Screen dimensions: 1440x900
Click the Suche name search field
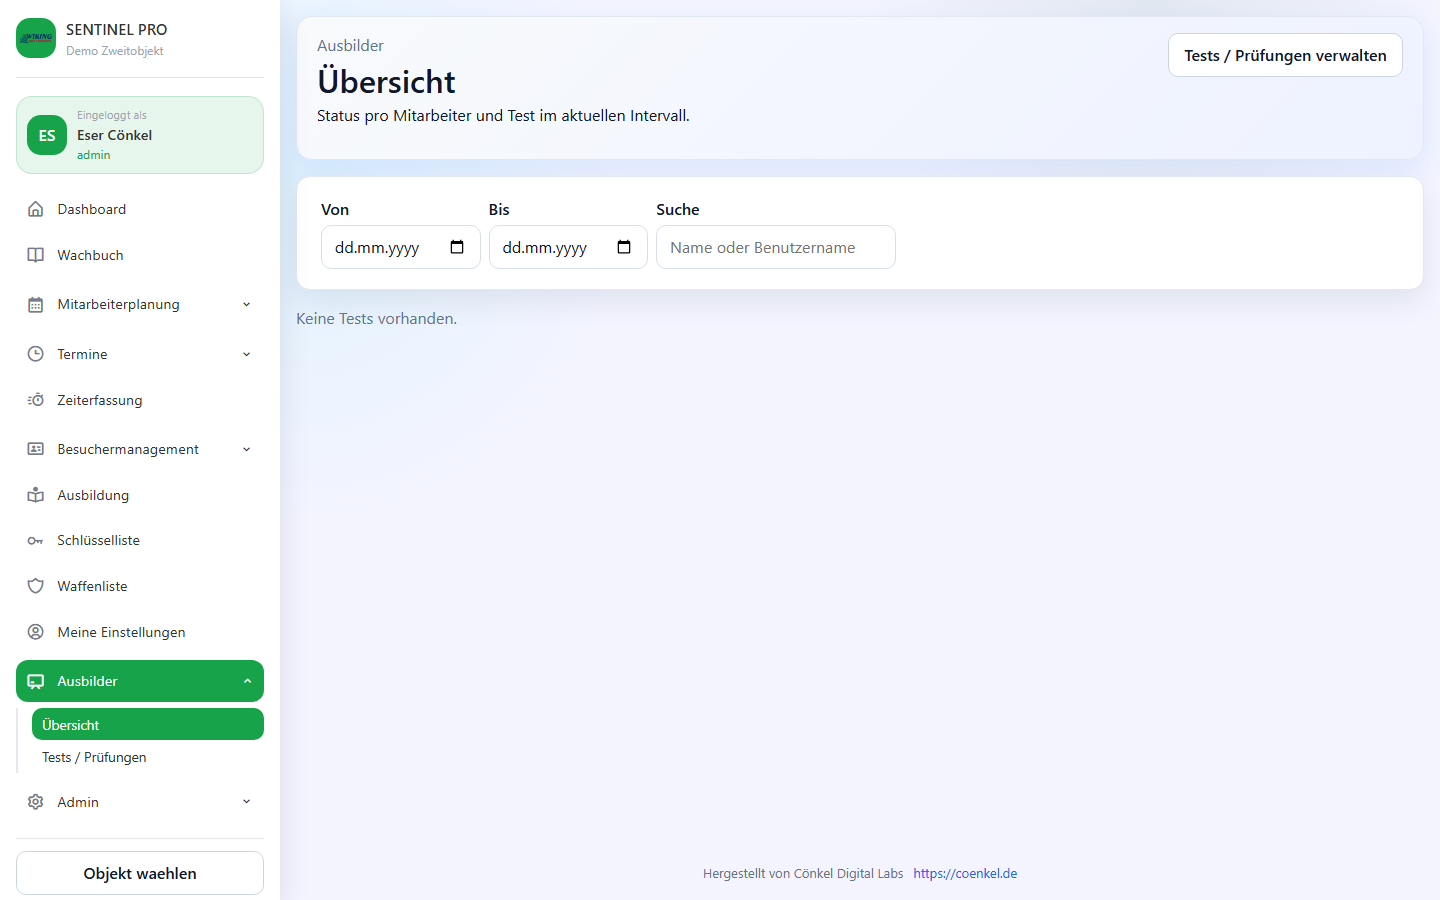pos(775,246)
